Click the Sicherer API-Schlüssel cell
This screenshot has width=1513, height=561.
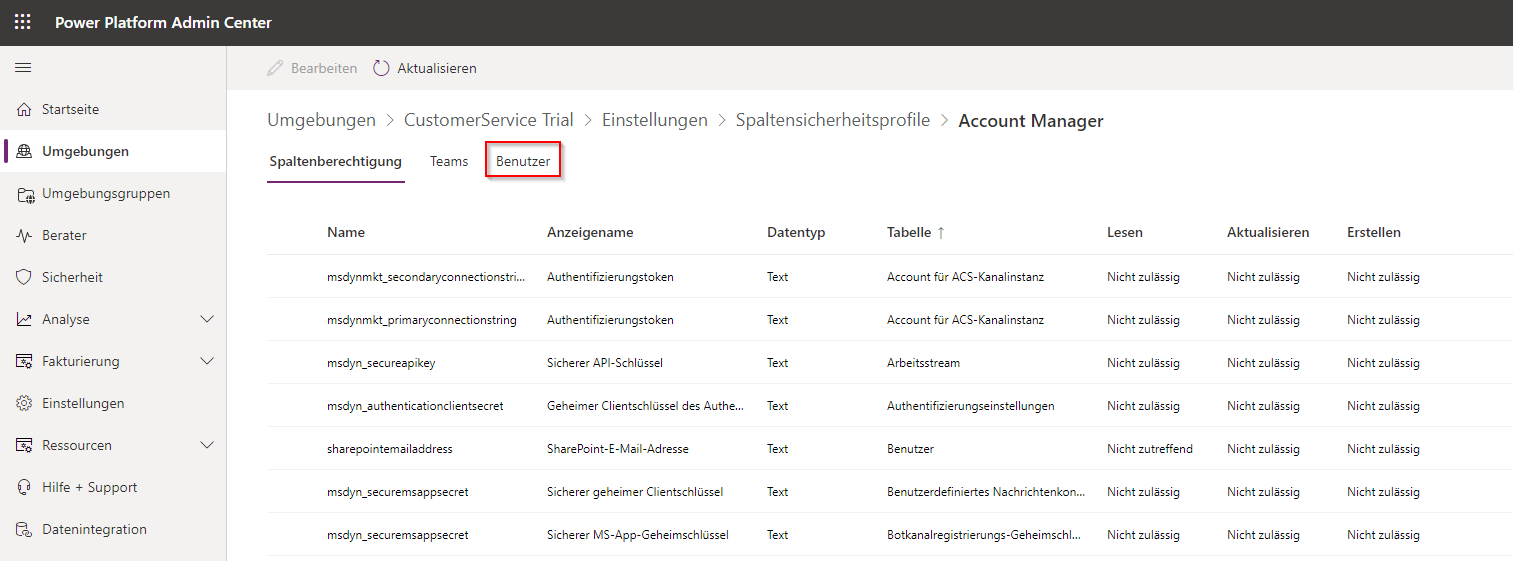click(x=605, y=363)
